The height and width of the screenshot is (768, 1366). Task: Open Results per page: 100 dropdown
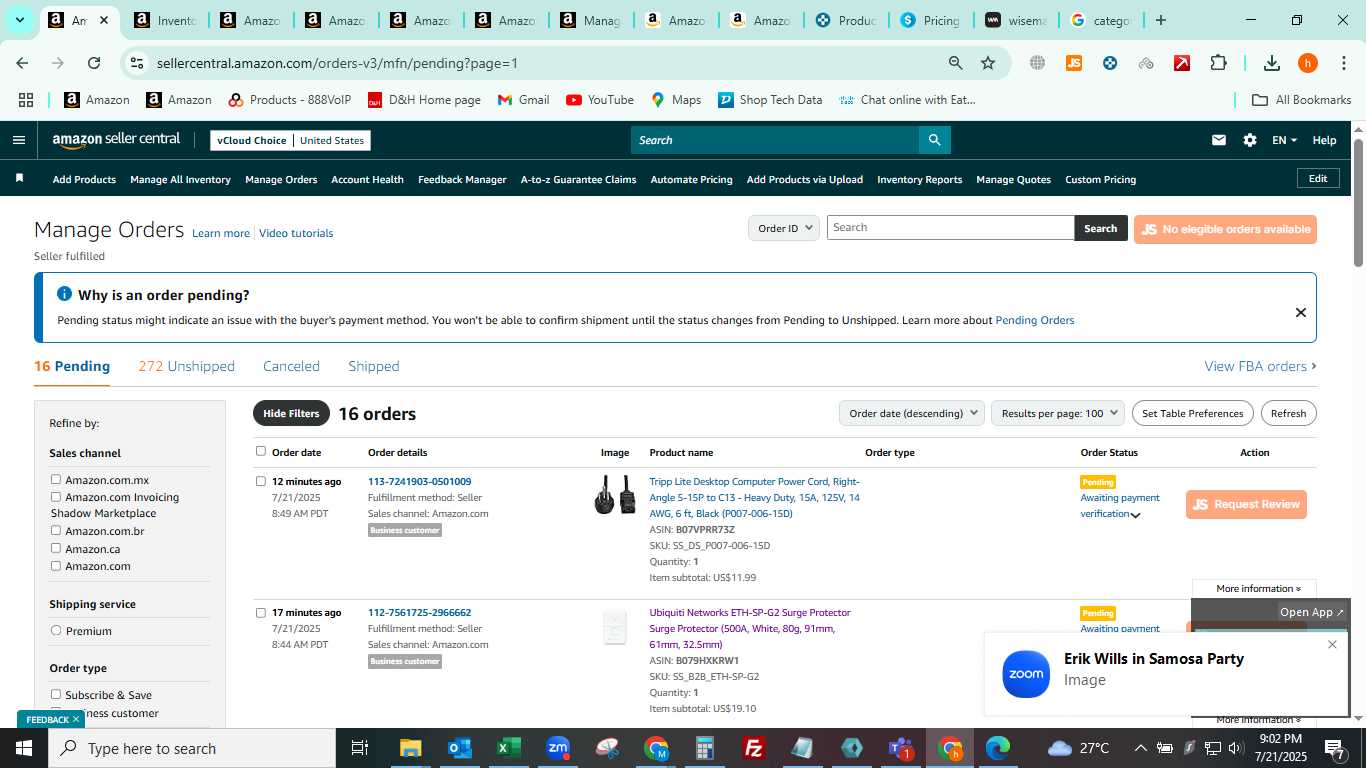[x=1058, y=413]
